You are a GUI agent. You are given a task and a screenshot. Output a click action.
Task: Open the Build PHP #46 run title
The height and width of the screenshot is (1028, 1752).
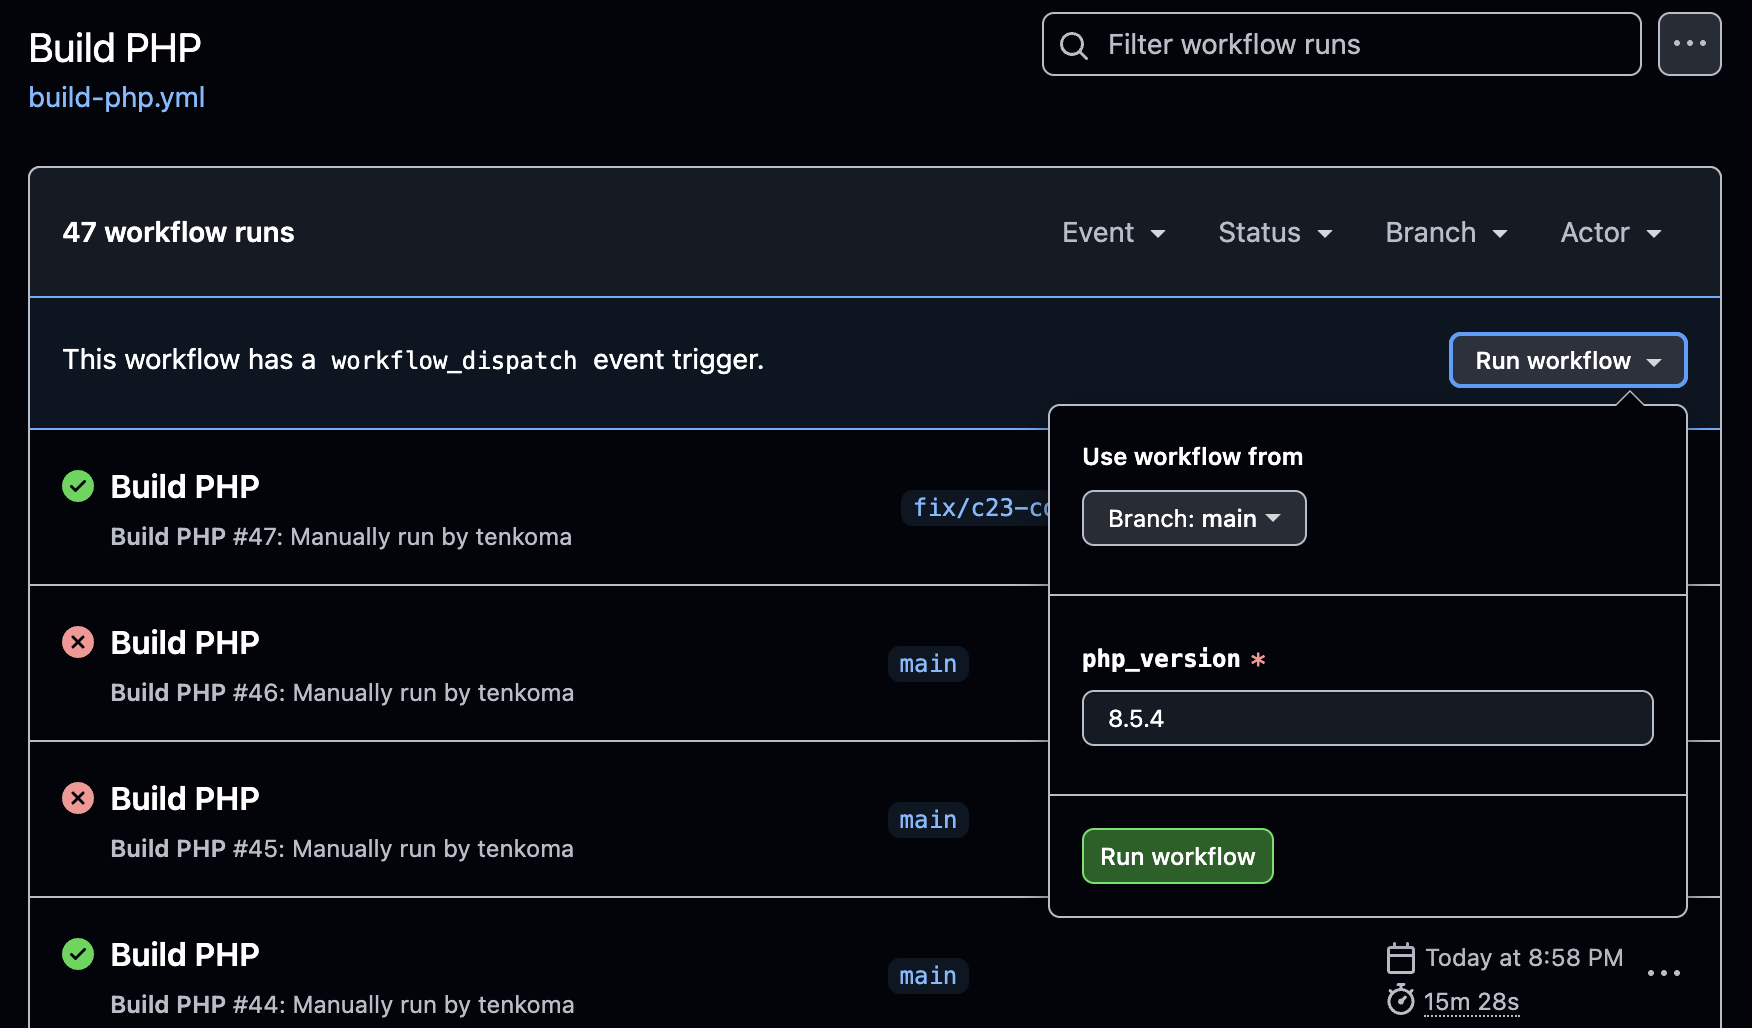pos(185,643)
